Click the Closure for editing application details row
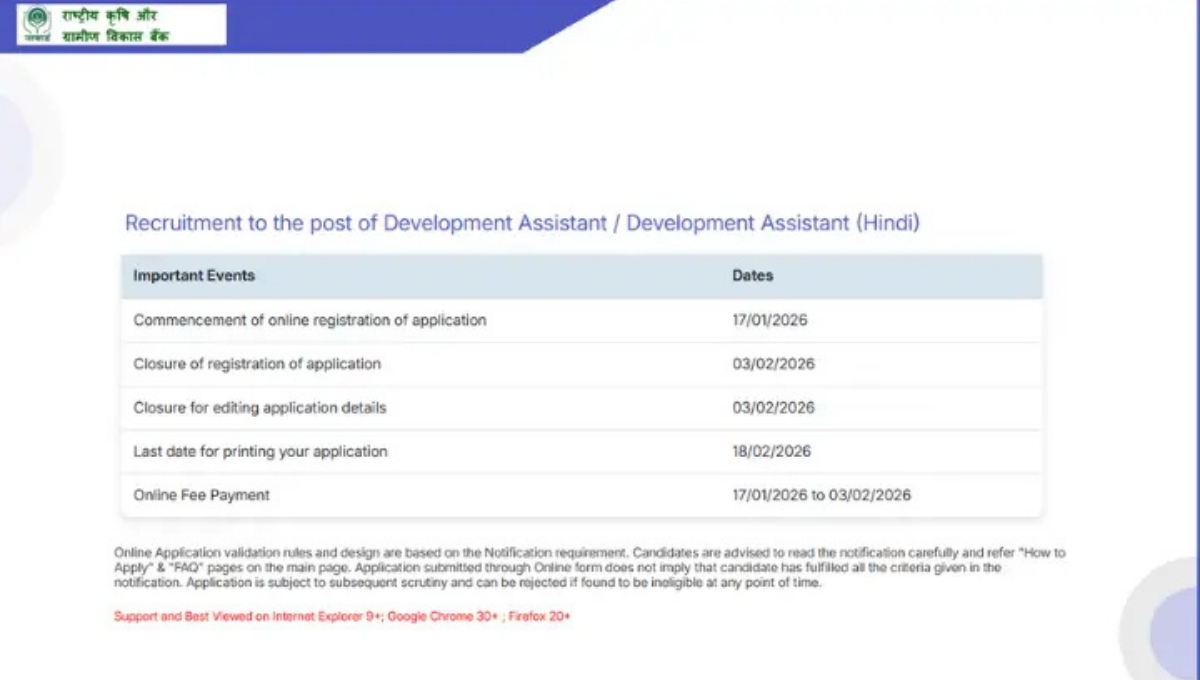1200x680 pixels. click(262, 407)
